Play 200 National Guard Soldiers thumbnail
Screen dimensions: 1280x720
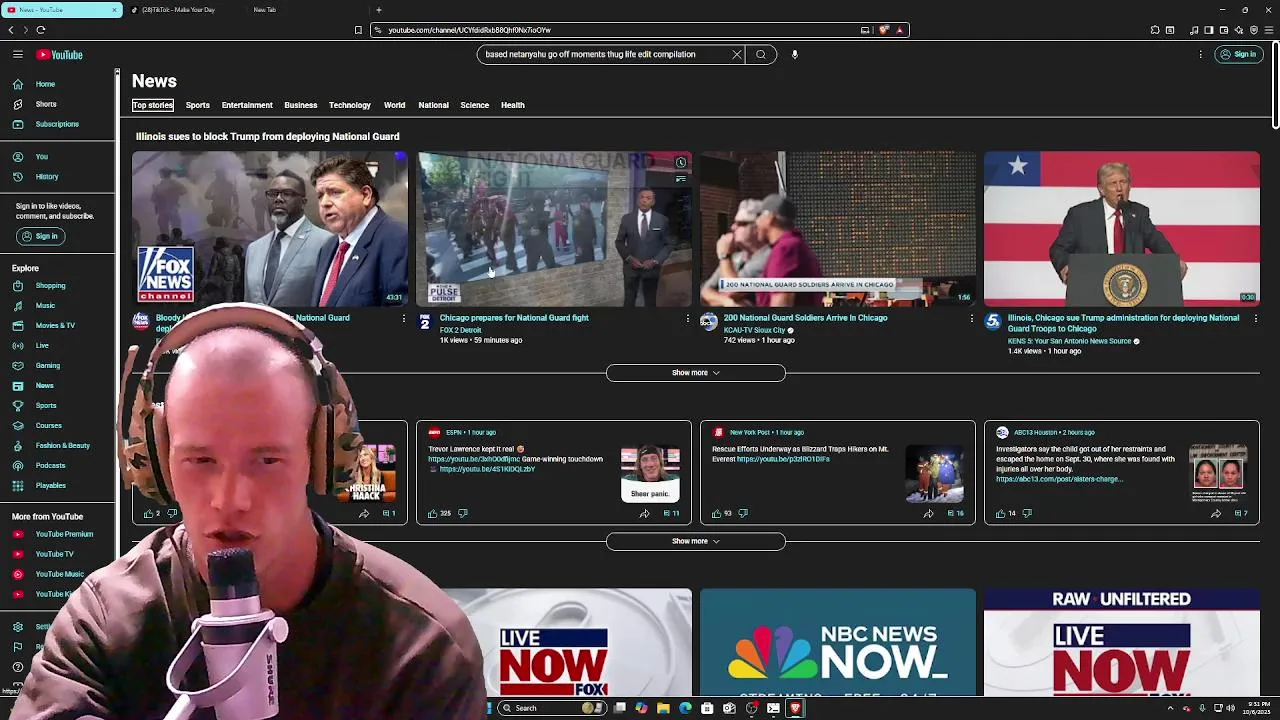(838, 228)
